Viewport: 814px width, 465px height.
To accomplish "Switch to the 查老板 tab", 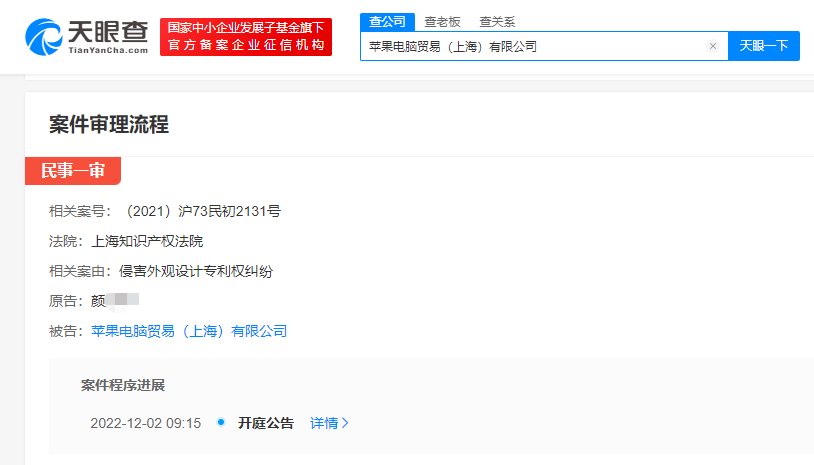I will 442,22.
